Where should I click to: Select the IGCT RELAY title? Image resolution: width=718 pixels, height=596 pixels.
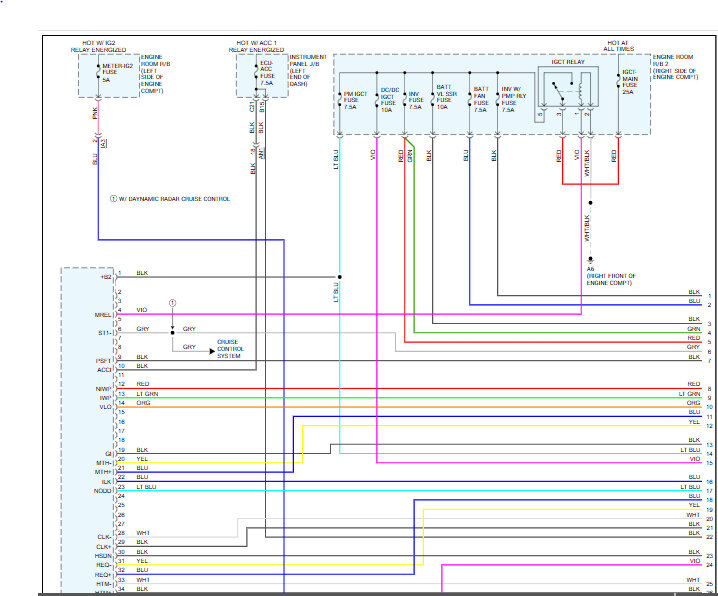pos(568,62)
